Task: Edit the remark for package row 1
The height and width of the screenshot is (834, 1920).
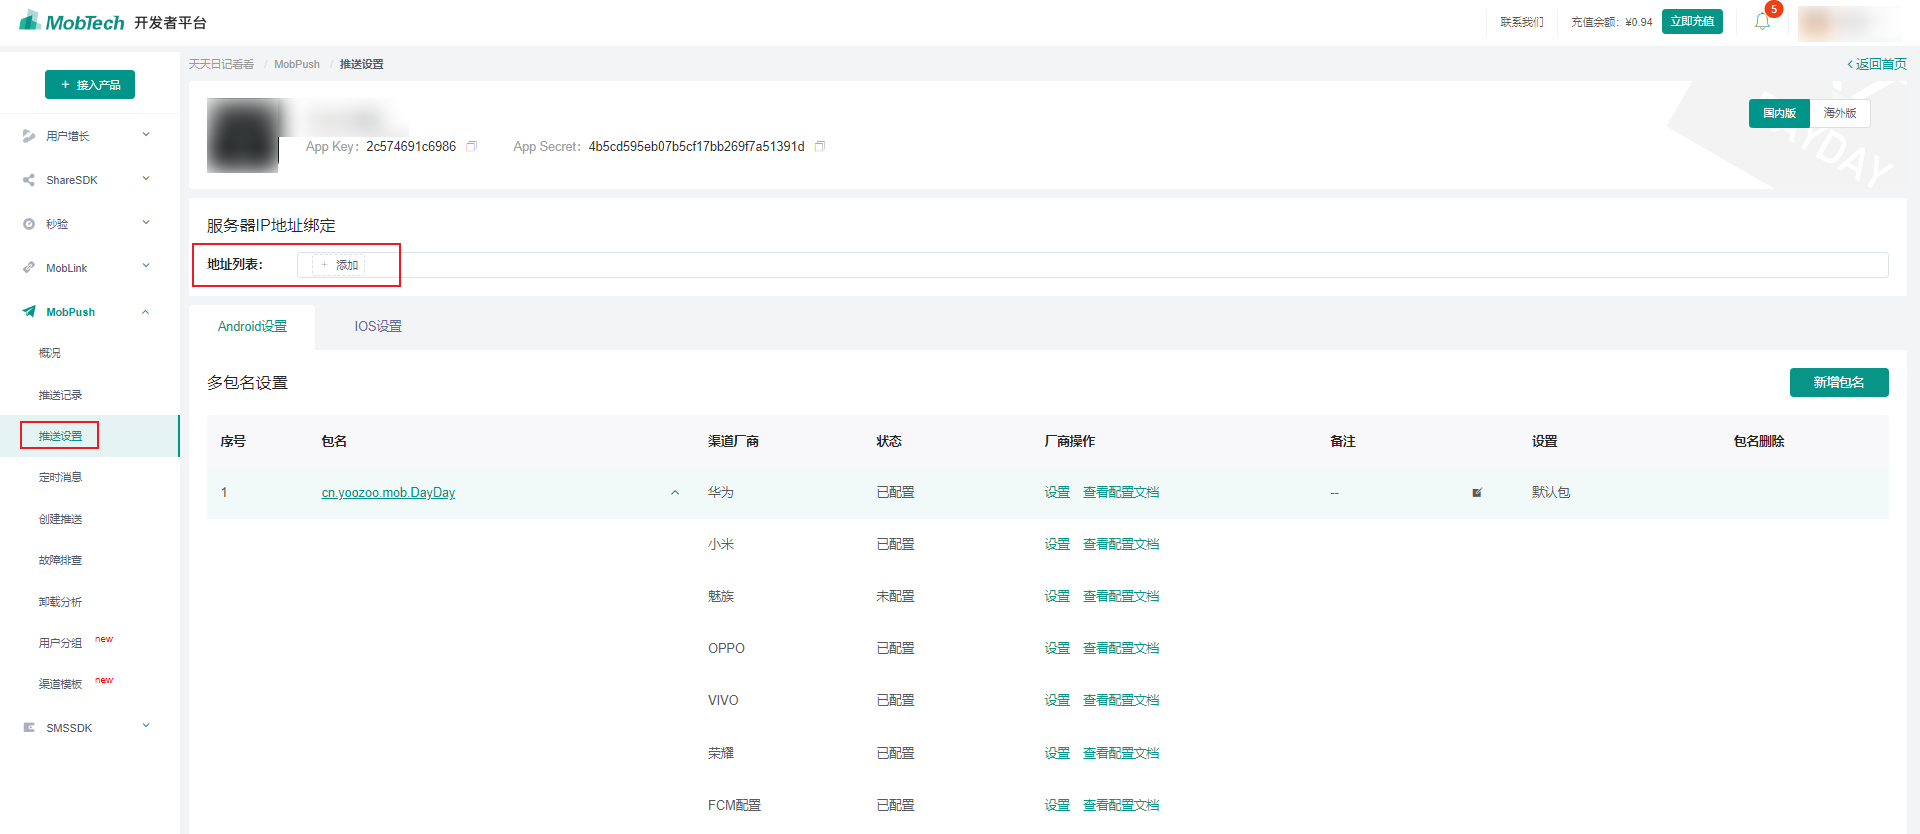Action: tap(1477, 492)
